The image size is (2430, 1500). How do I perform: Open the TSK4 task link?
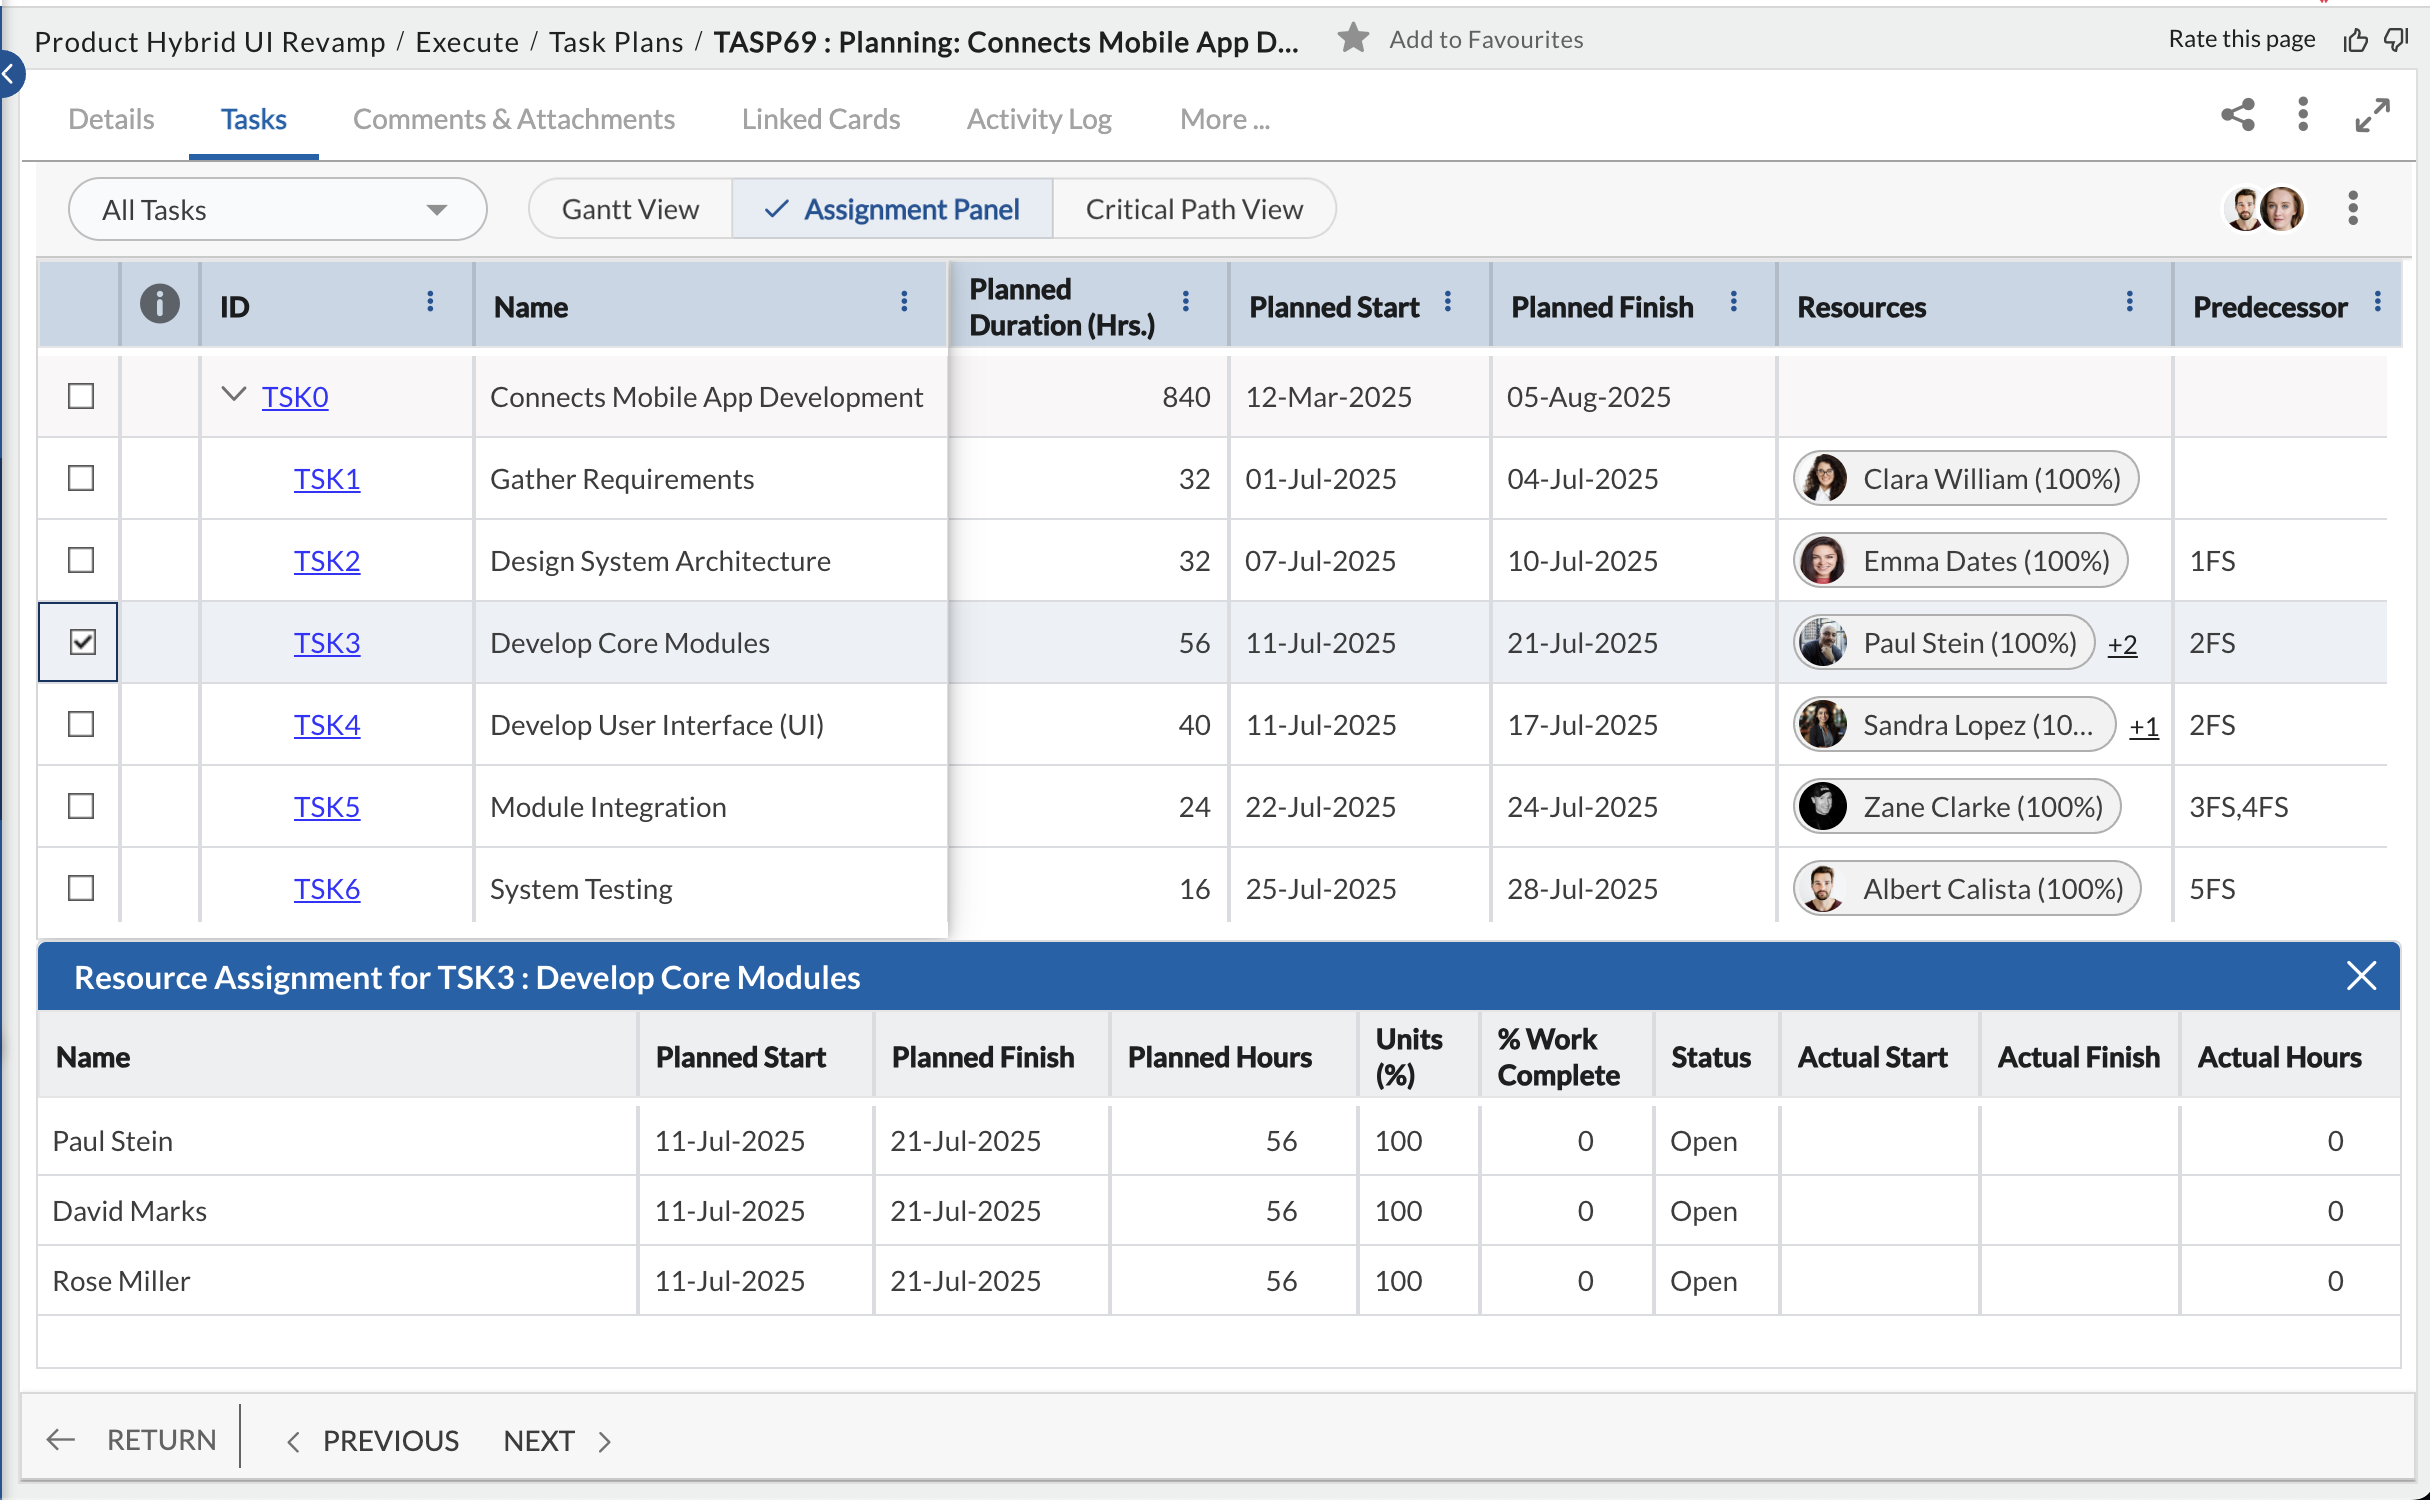point(326,725)
